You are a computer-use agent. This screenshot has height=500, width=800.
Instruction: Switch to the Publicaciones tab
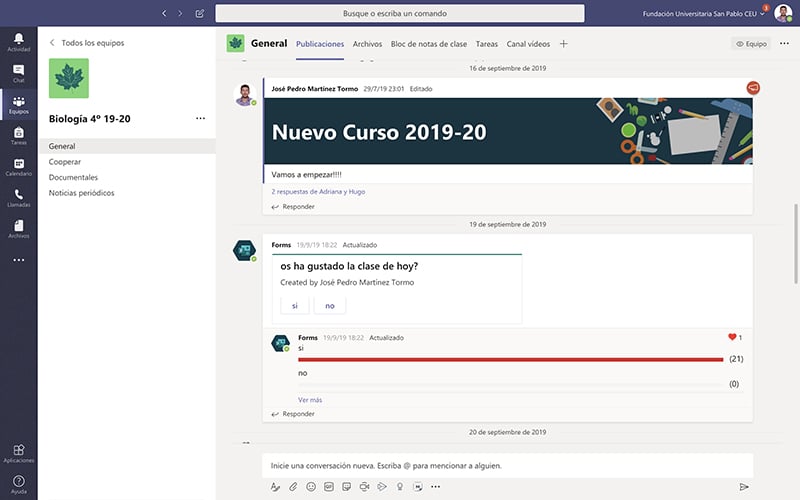[x=320, y=44]
